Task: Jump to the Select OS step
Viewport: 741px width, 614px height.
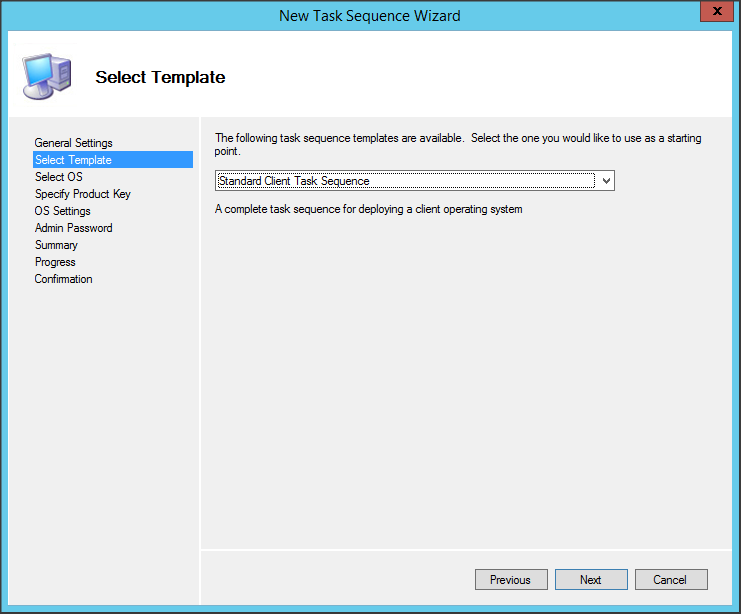Action: (x=58, y=177)
